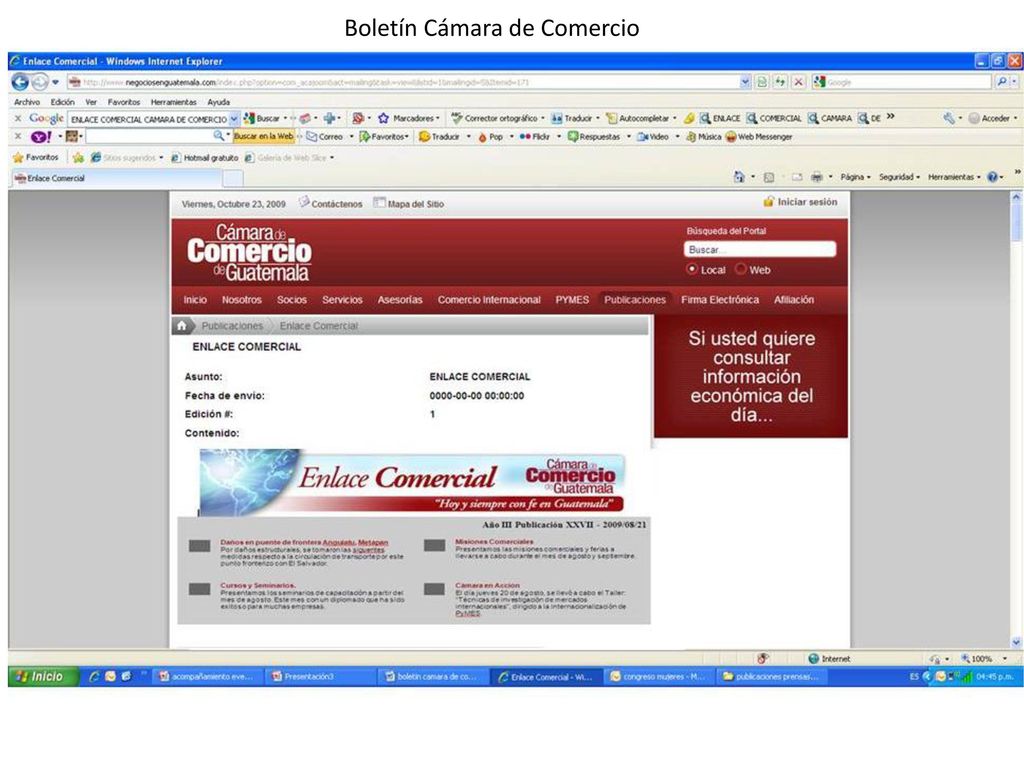Click the Hotmail gratuito favorites link
This screenshot has width=1024, height=768.
click(x=204, y=157)
